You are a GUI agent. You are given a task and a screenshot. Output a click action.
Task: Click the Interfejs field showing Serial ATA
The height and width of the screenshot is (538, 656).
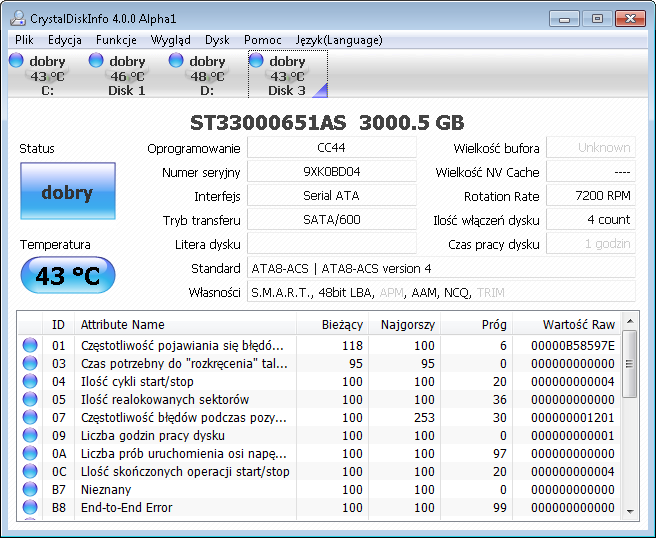point(332,196)
